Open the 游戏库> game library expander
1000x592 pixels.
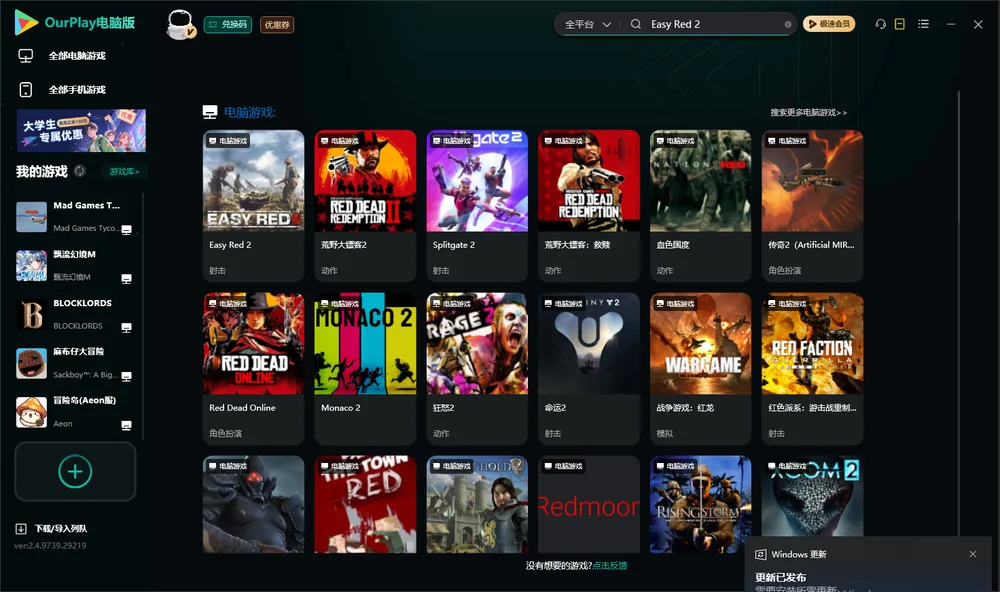124,171
